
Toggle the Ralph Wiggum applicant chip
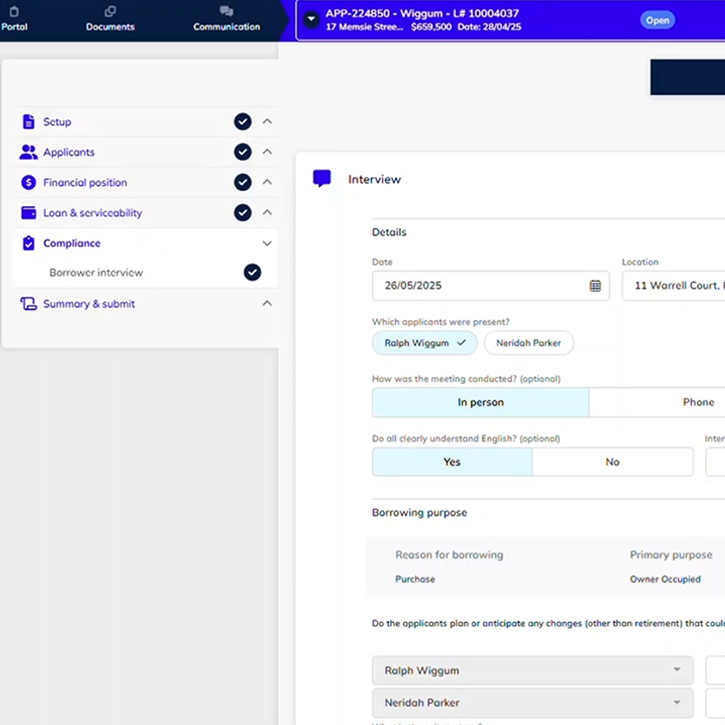click(424, 343)
